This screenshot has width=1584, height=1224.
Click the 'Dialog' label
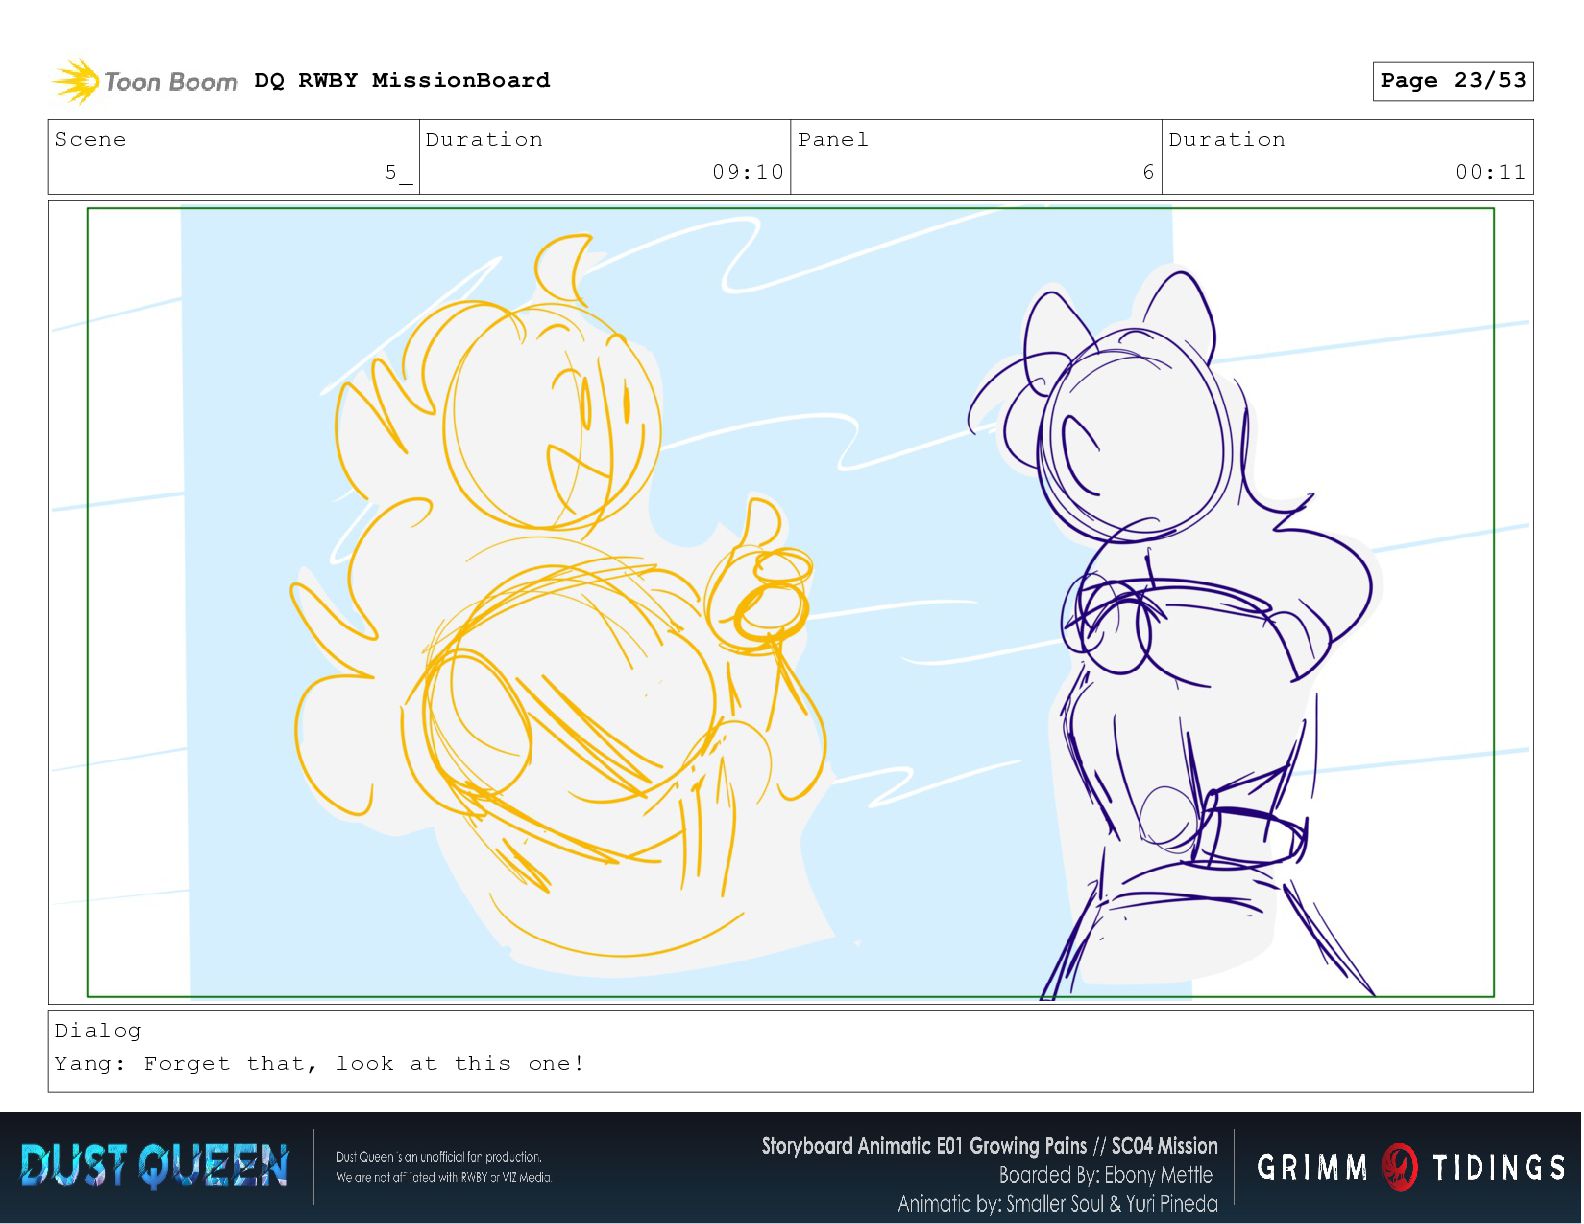[x=98, y=1030]
